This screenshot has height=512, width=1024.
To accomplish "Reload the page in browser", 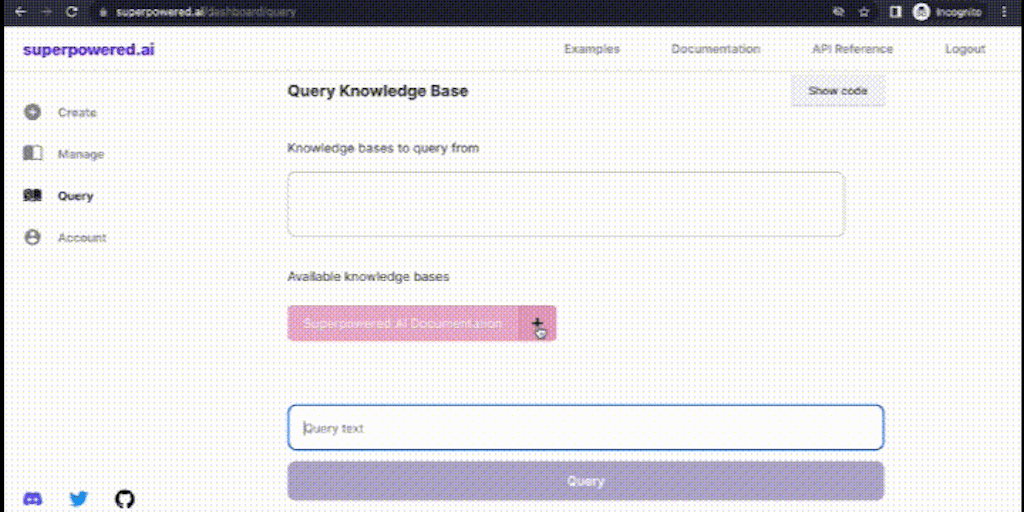I will (x=71, y=12).
